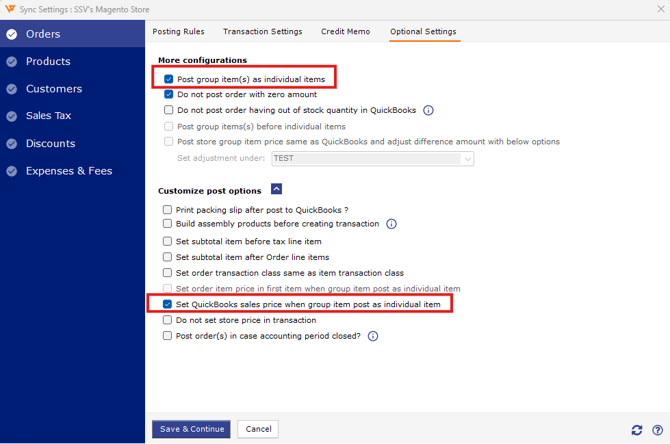Open the Expenses & Fees section in sidebar
The height and width of the screenshot is (444, 670).
(x=72, y=171)
